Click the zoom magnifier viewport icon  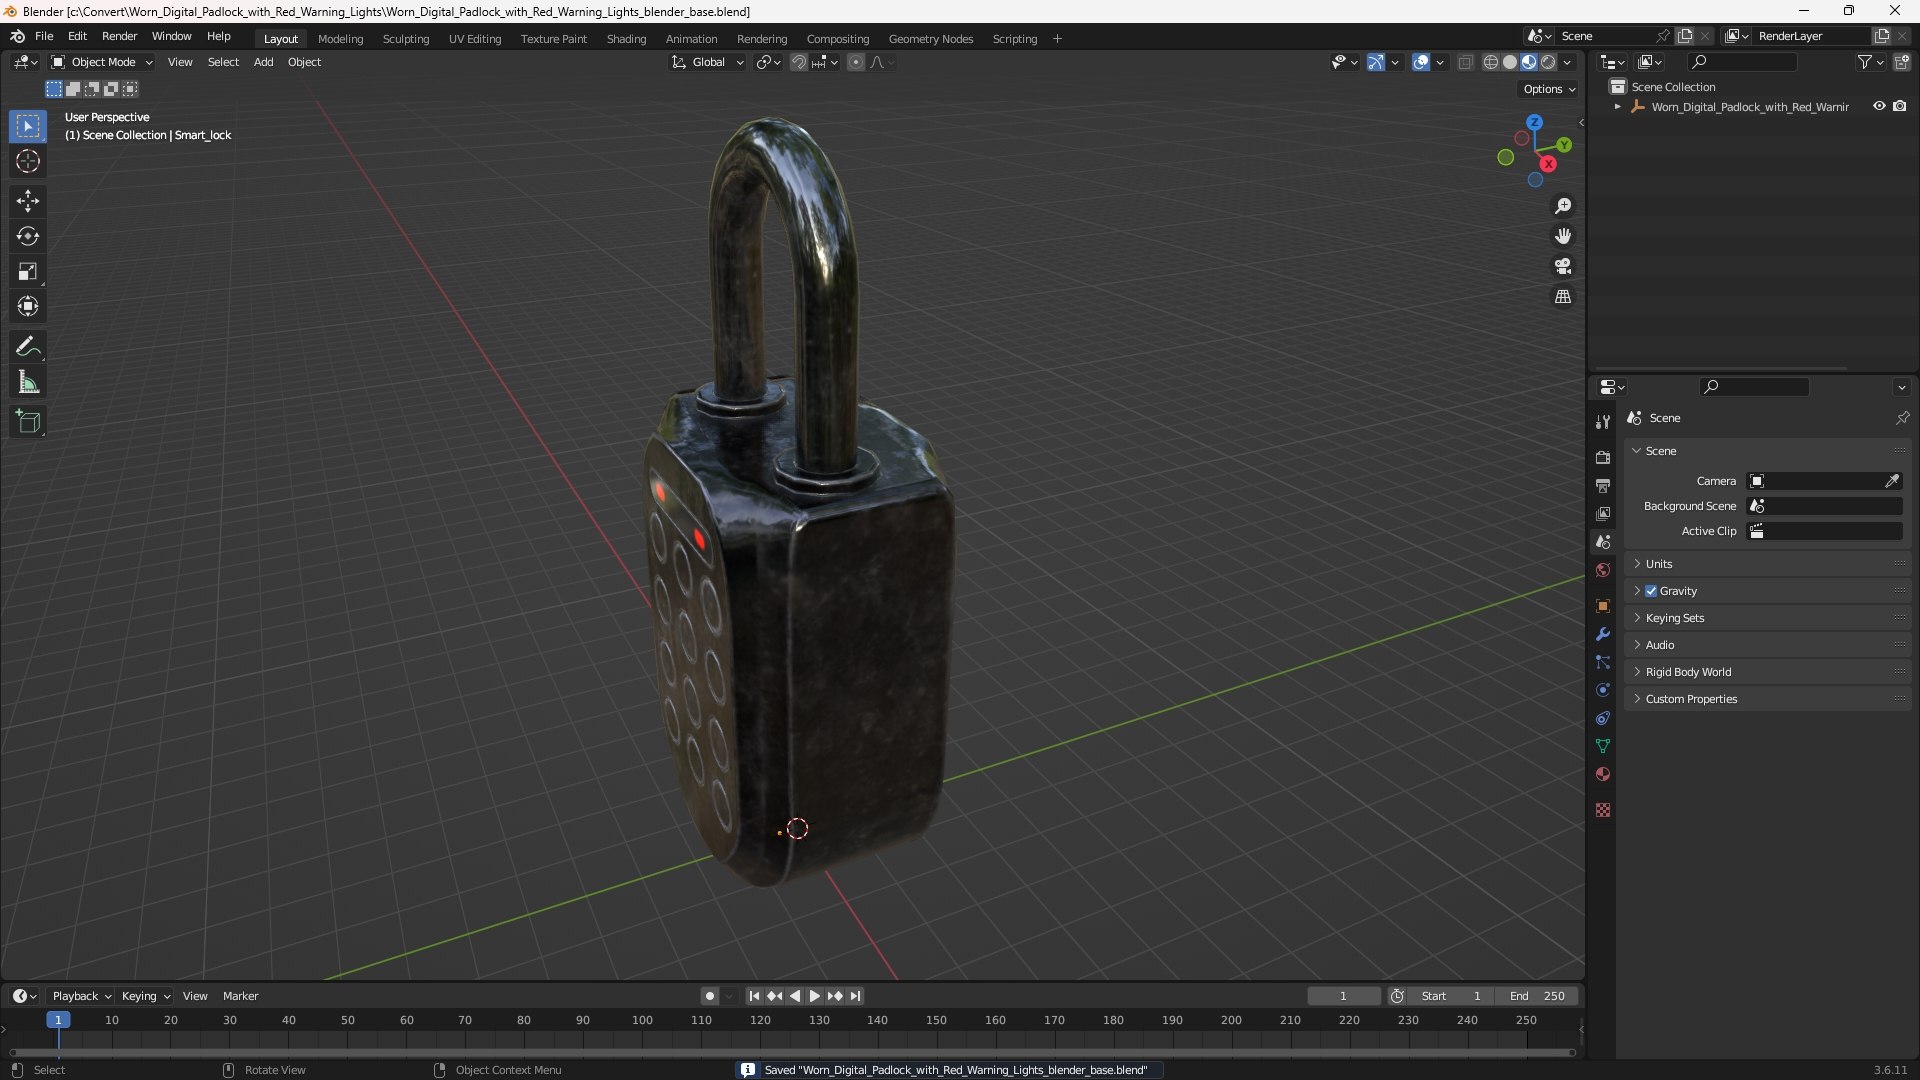[x=1563, y=206]
